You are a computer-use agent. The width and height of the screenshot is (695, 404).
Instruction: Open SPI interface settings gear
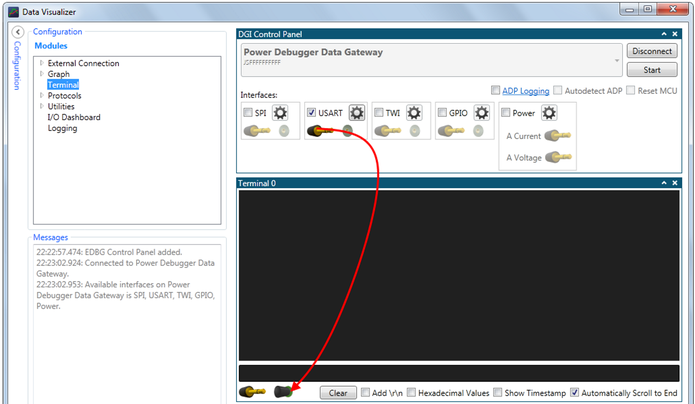click(x=280, y=113)
